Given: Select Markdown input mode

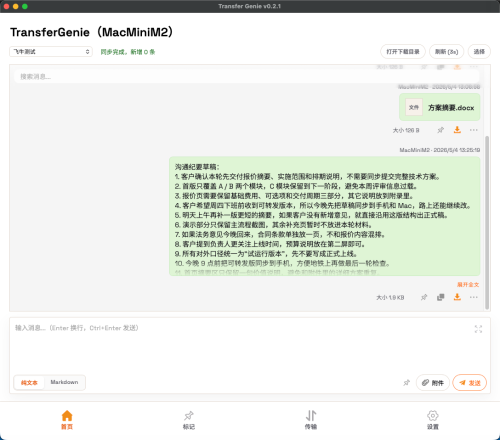Looking at the screenshot, I should pos(64,382).
